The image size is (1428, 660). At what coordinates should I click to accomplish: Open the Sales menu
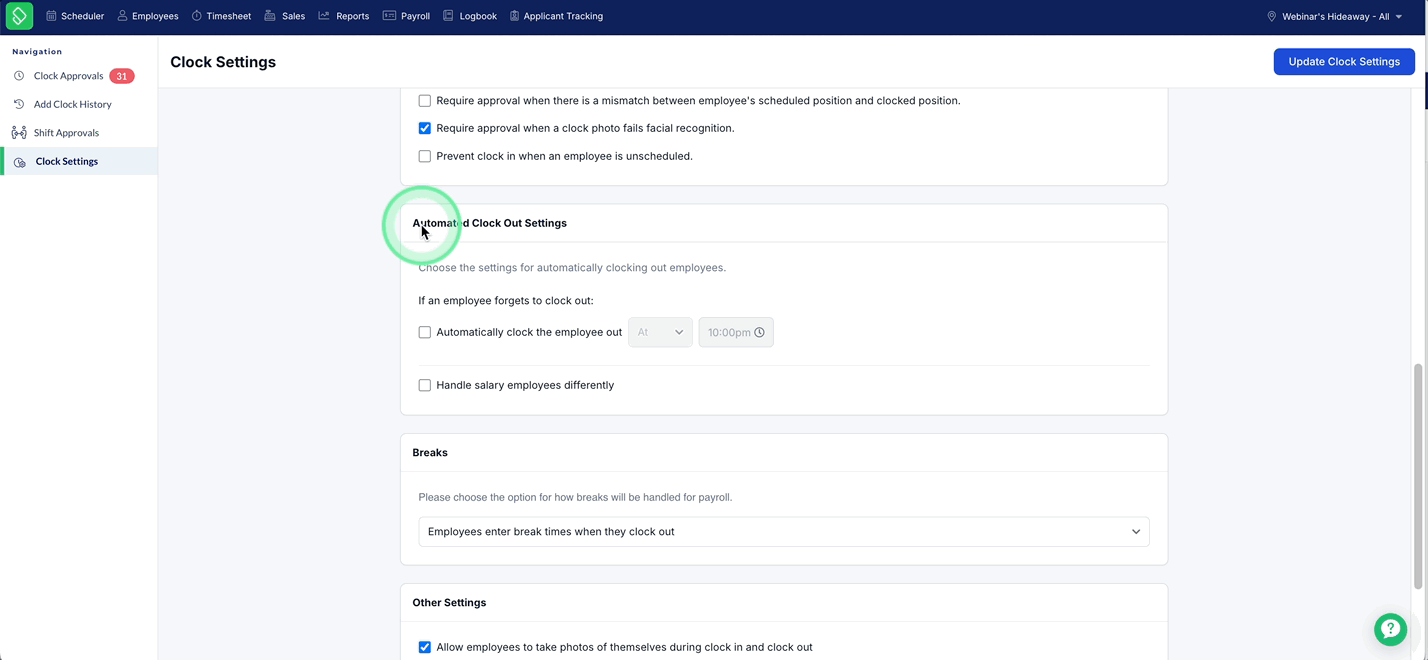(x=285, y=16)
